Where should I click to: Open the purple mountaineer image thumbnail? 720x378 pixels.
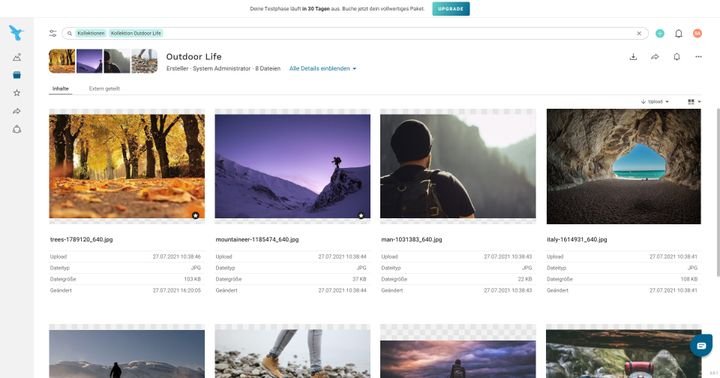(x=292, y=166)
